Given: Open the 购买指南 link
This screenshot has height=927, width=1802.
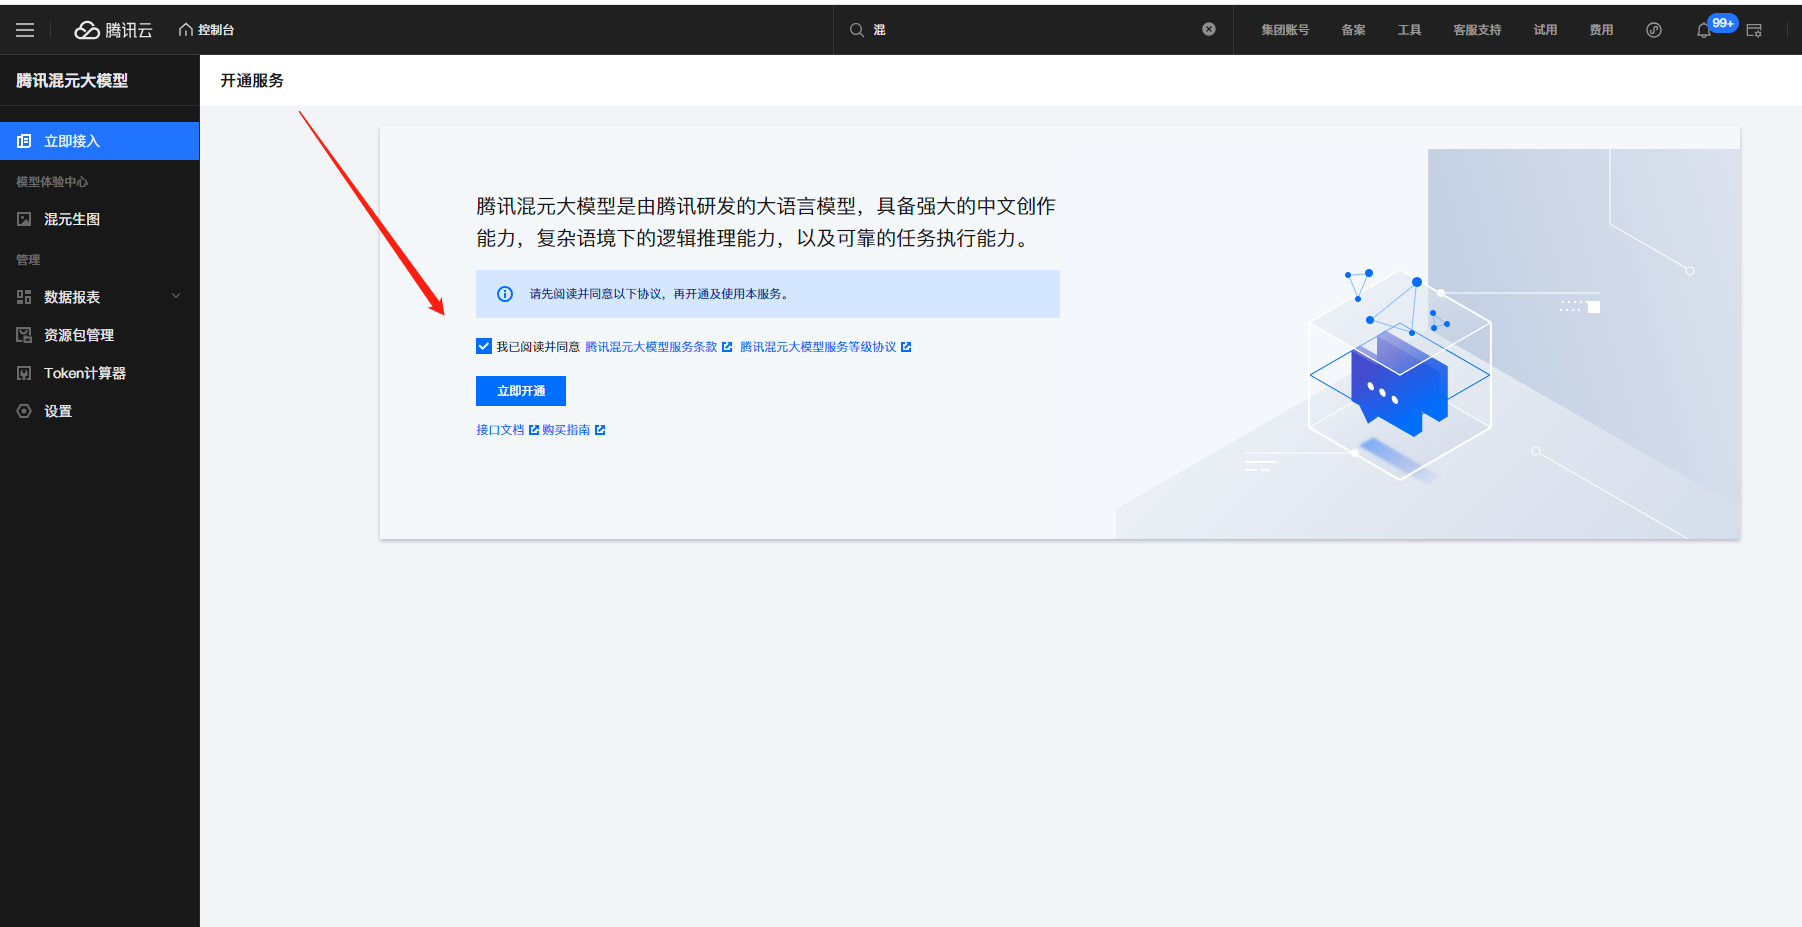Looking at the screenshot, I should point(567,430).
